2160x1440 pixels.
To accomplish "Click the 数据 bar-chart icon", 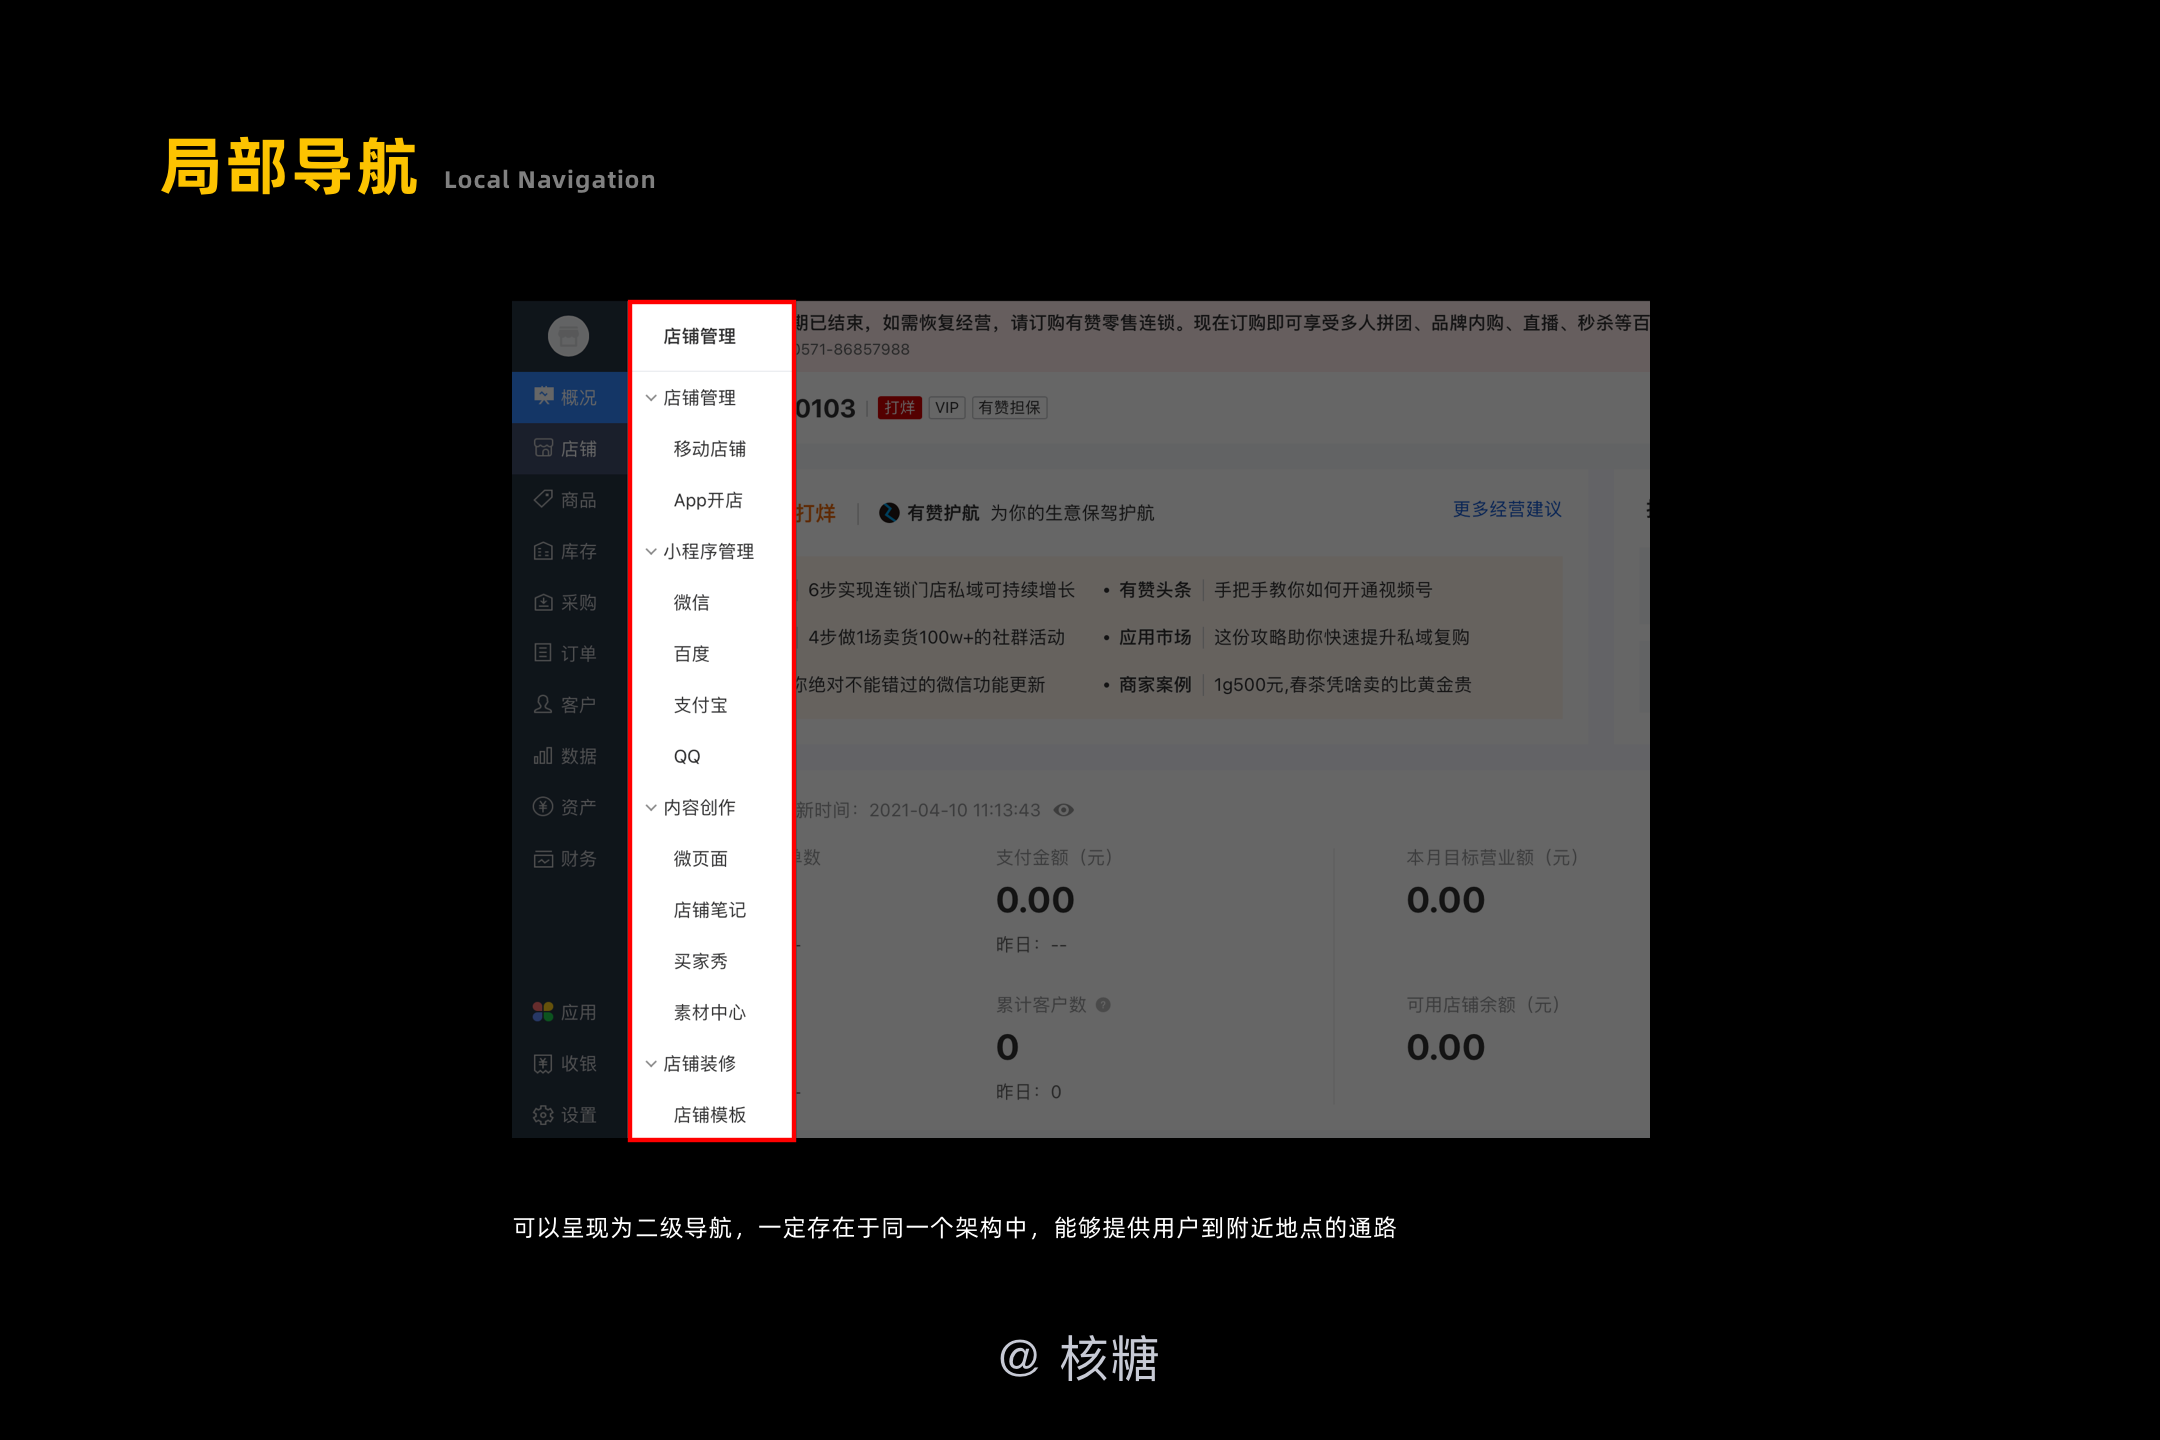I will coord(543,756).
